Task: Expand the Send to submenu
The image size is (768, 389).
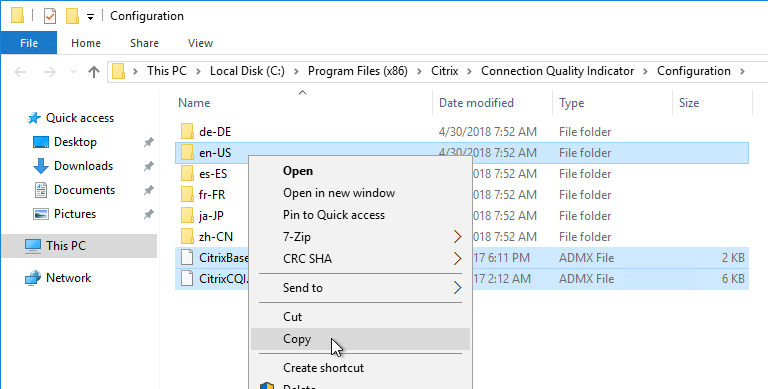Action: coord(360,288)
